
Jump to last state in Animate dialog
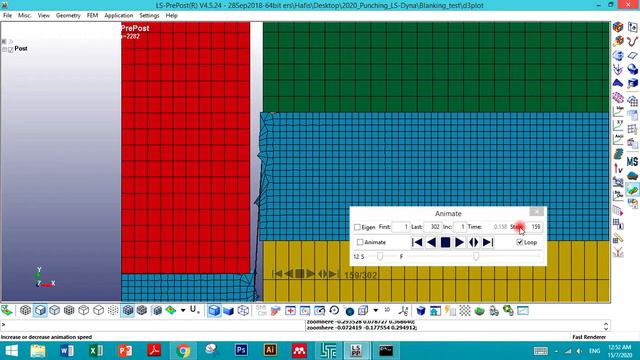pyautogui.click(x=488, y=242)
